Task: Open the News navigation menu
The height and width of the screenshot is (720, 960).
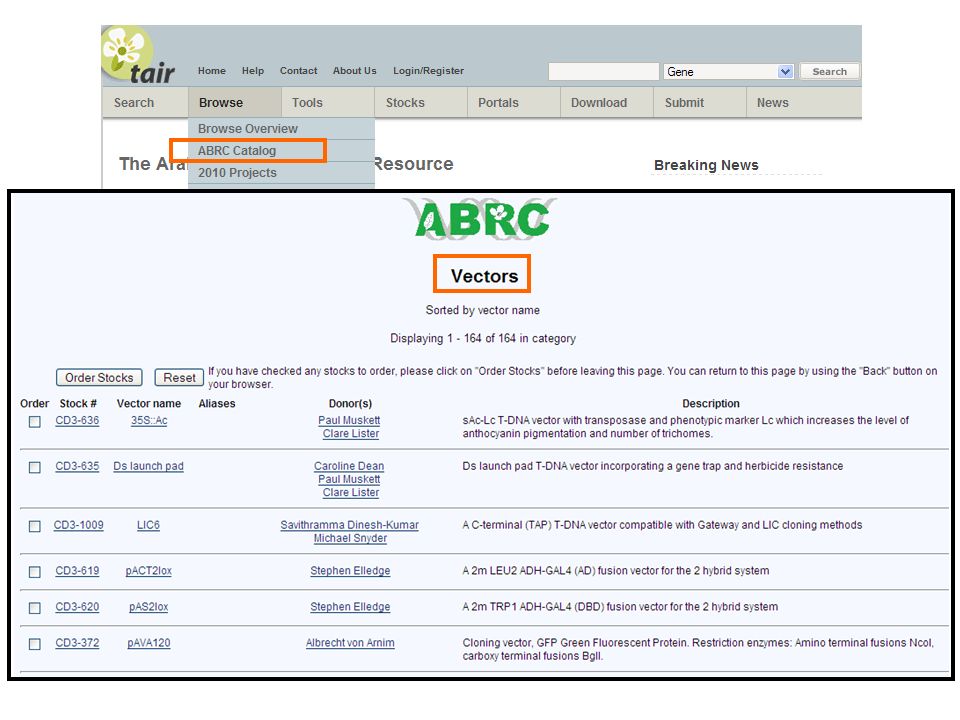Action: click(804, 102)
